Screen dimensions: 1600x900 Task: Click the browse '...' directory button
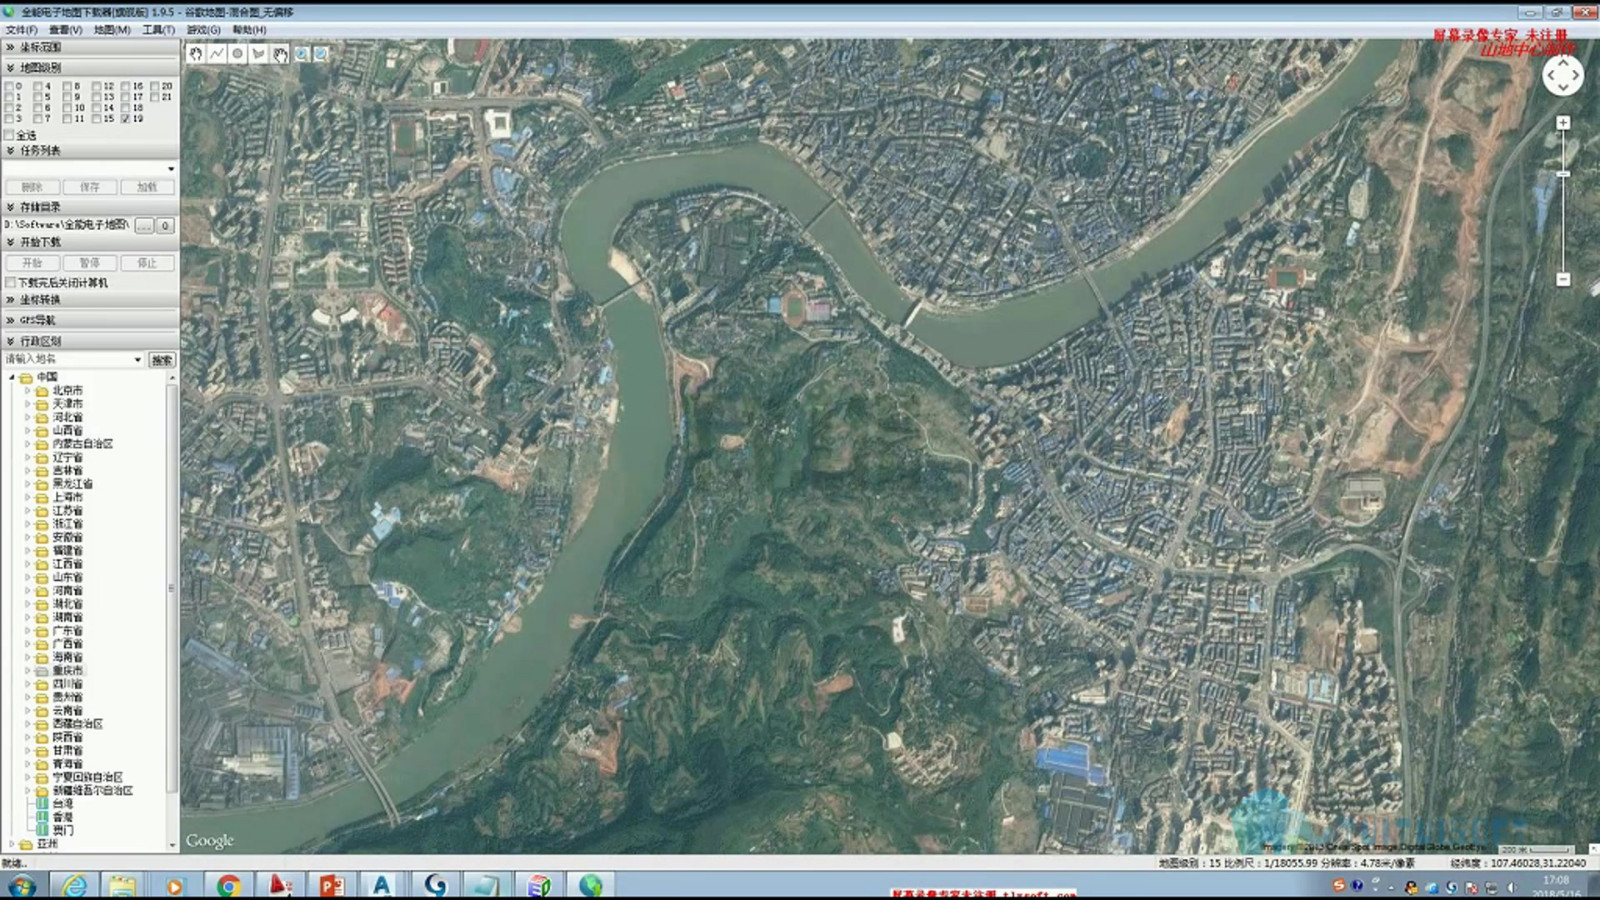(x=145, y=226)
